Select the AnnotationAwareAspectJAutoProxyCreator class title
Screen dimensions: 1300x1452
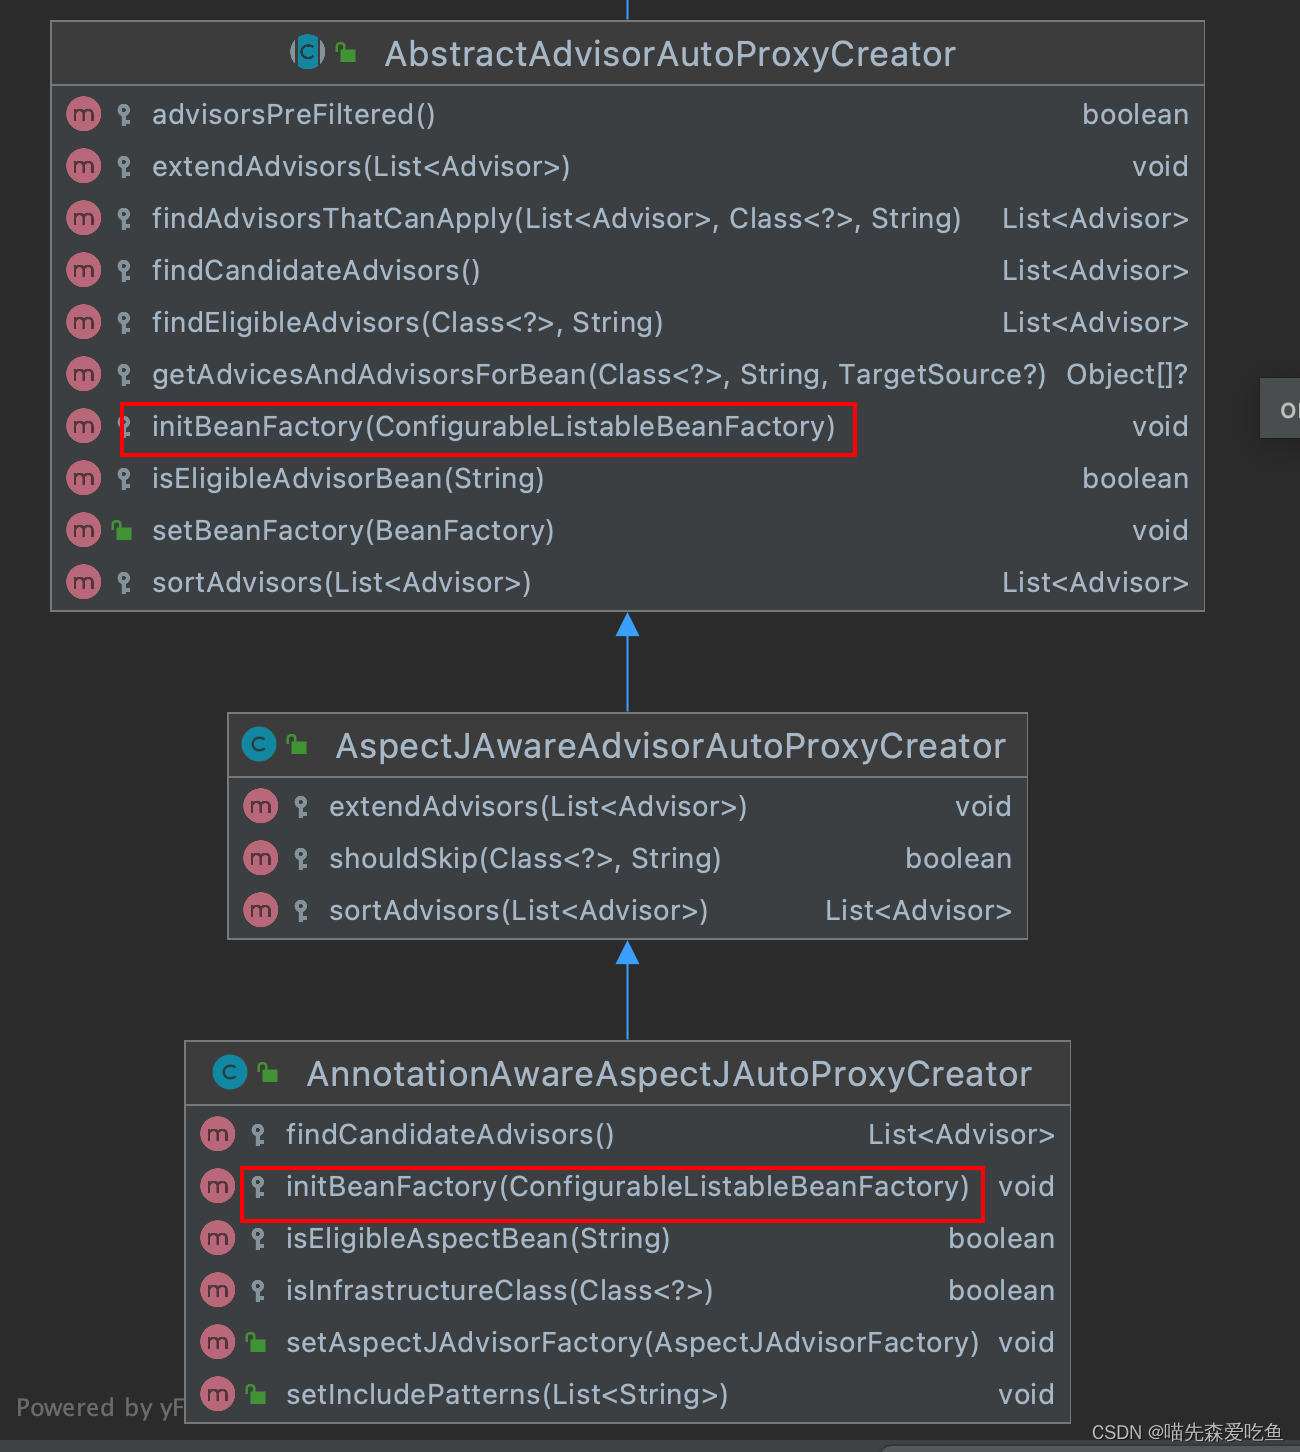click(x=669, y=1074)
